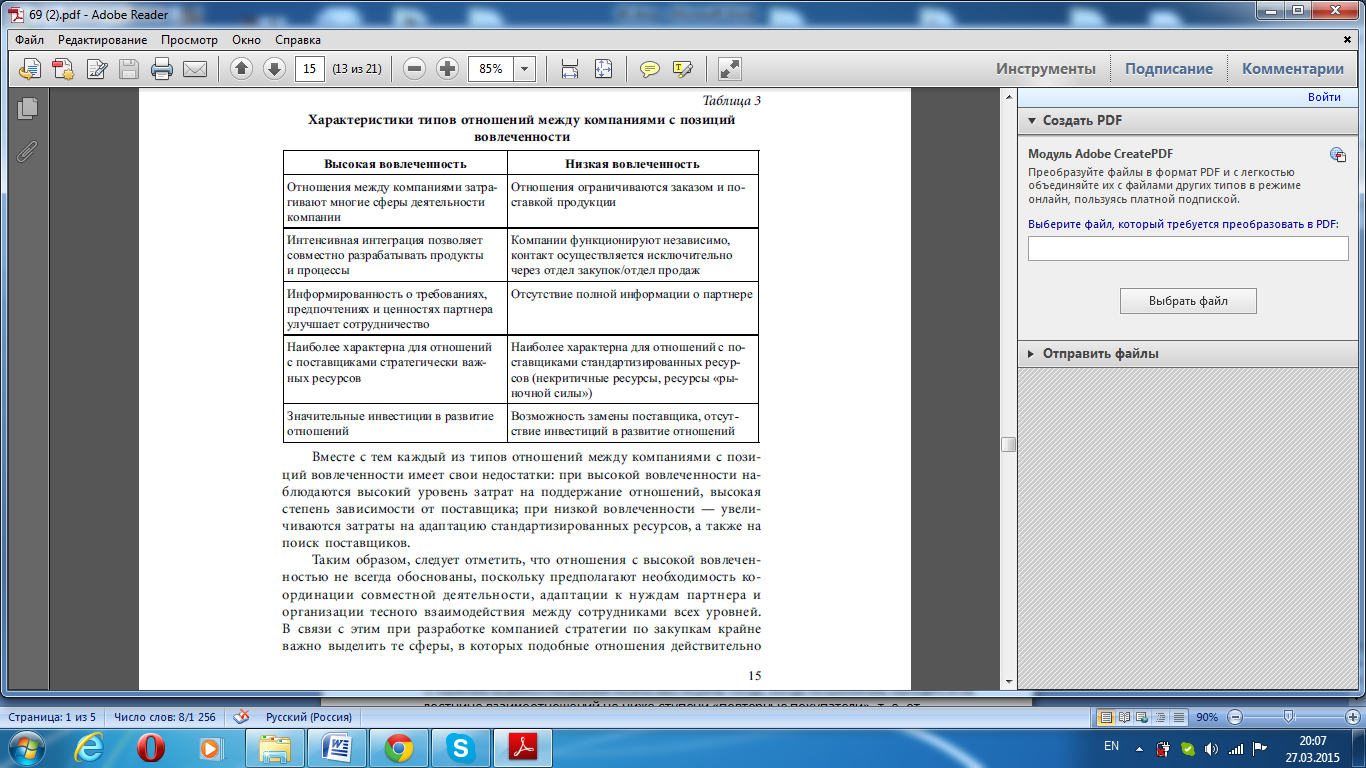Click the save floppy disk icon
The image size is (1366, 768).
[x=129, y=69]
